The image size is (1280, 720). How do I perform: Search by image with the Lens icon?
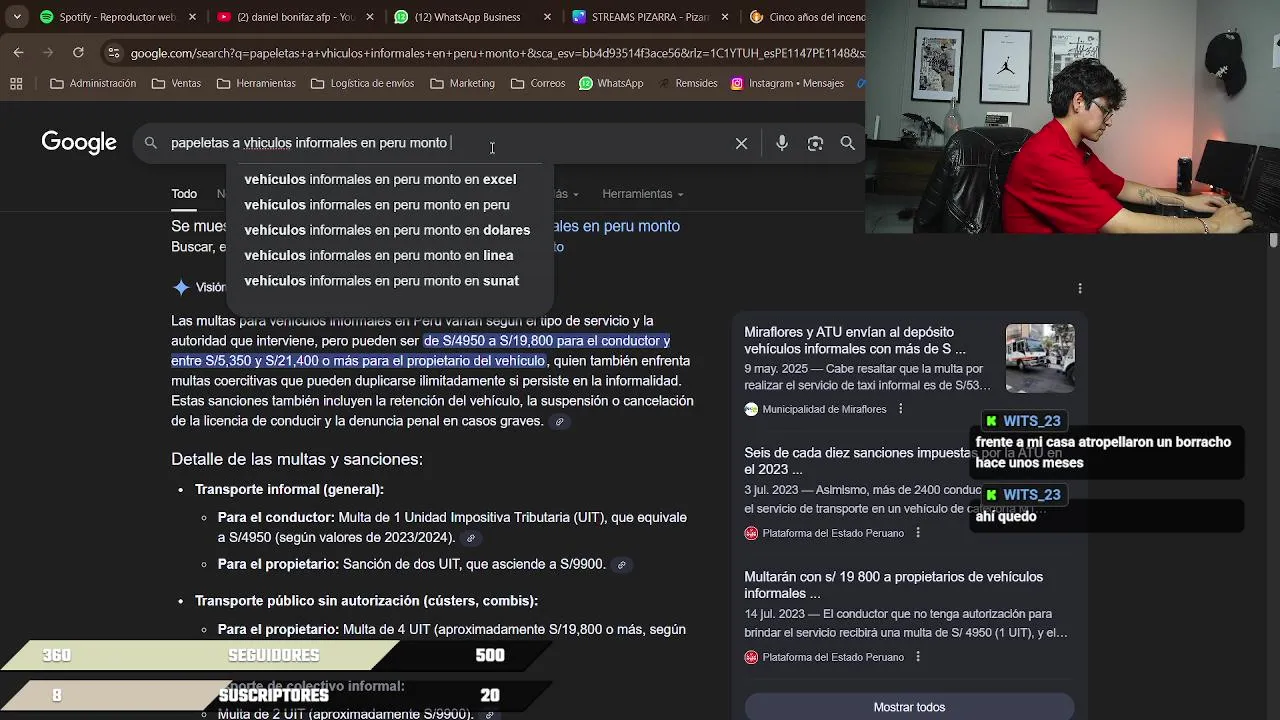point(815,143)
